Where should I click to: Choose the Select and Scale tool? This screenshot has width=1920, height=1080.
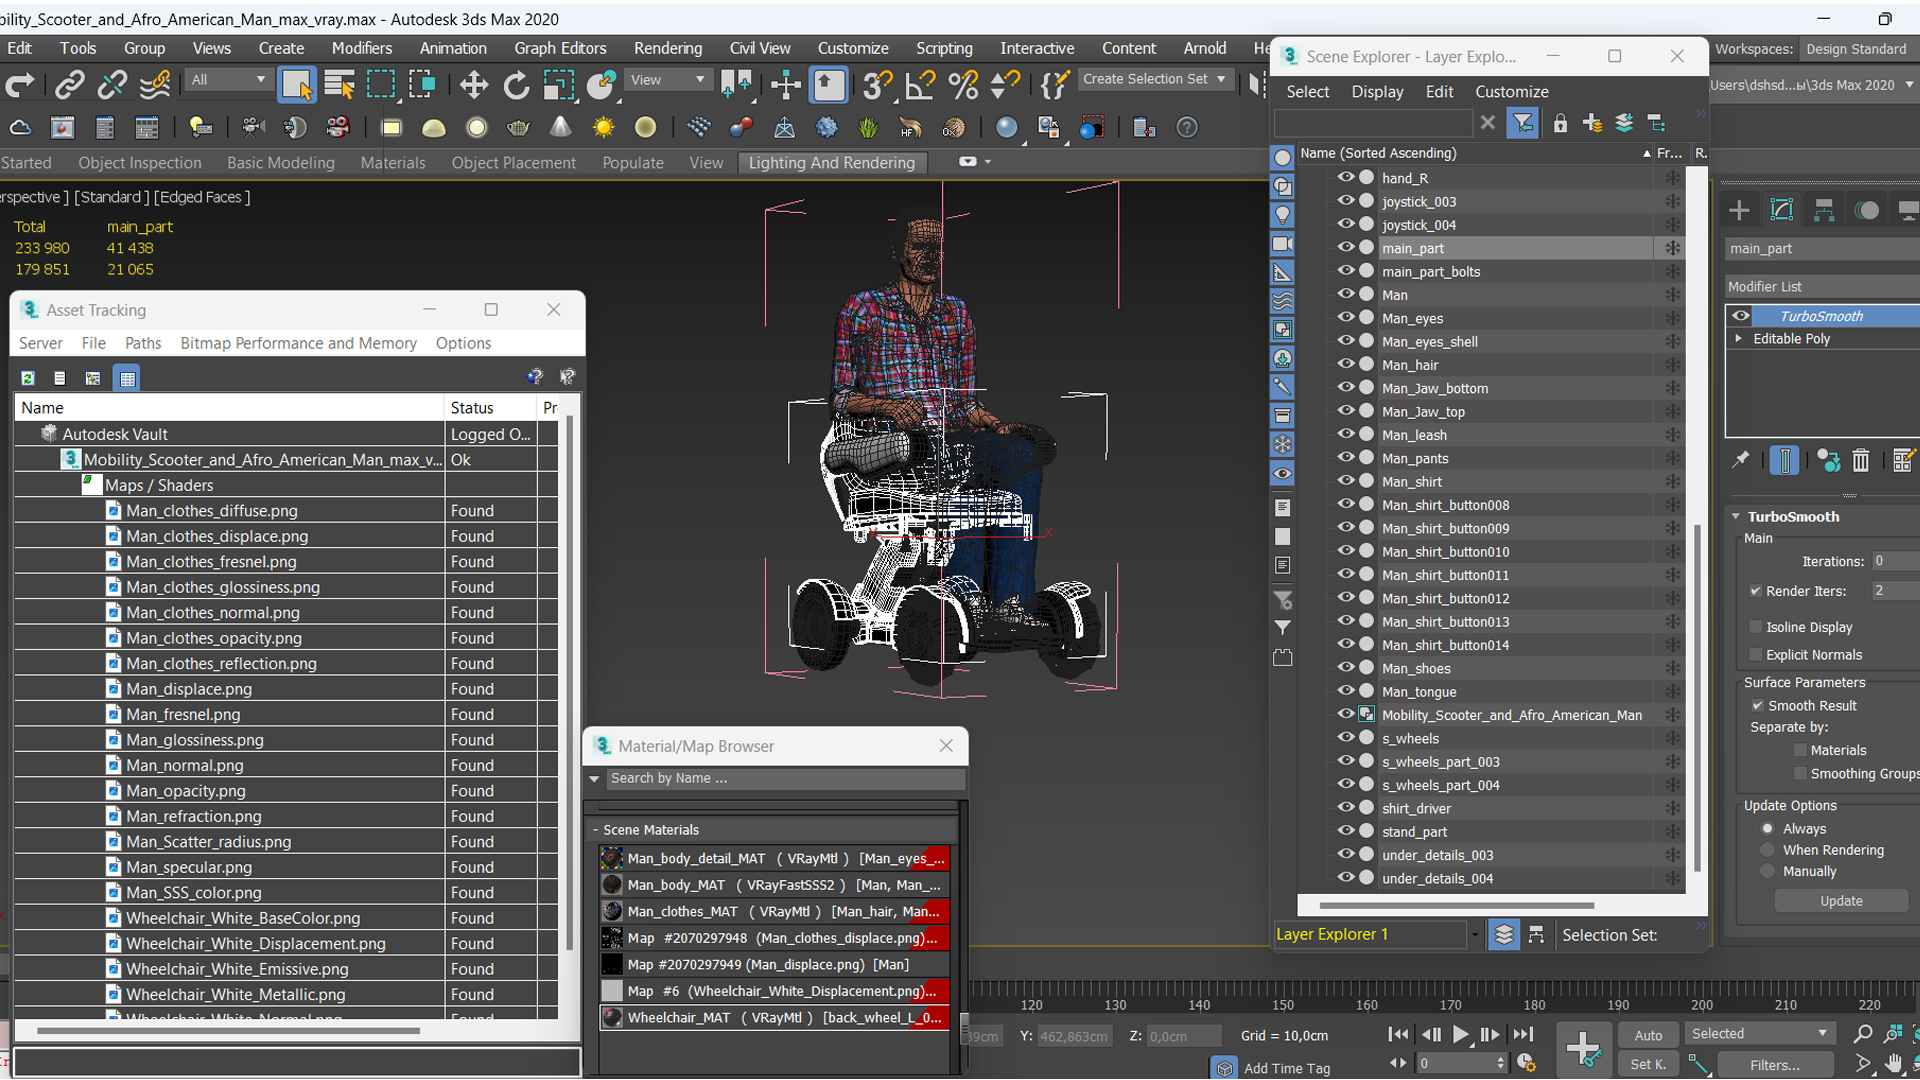pos(558,85)
